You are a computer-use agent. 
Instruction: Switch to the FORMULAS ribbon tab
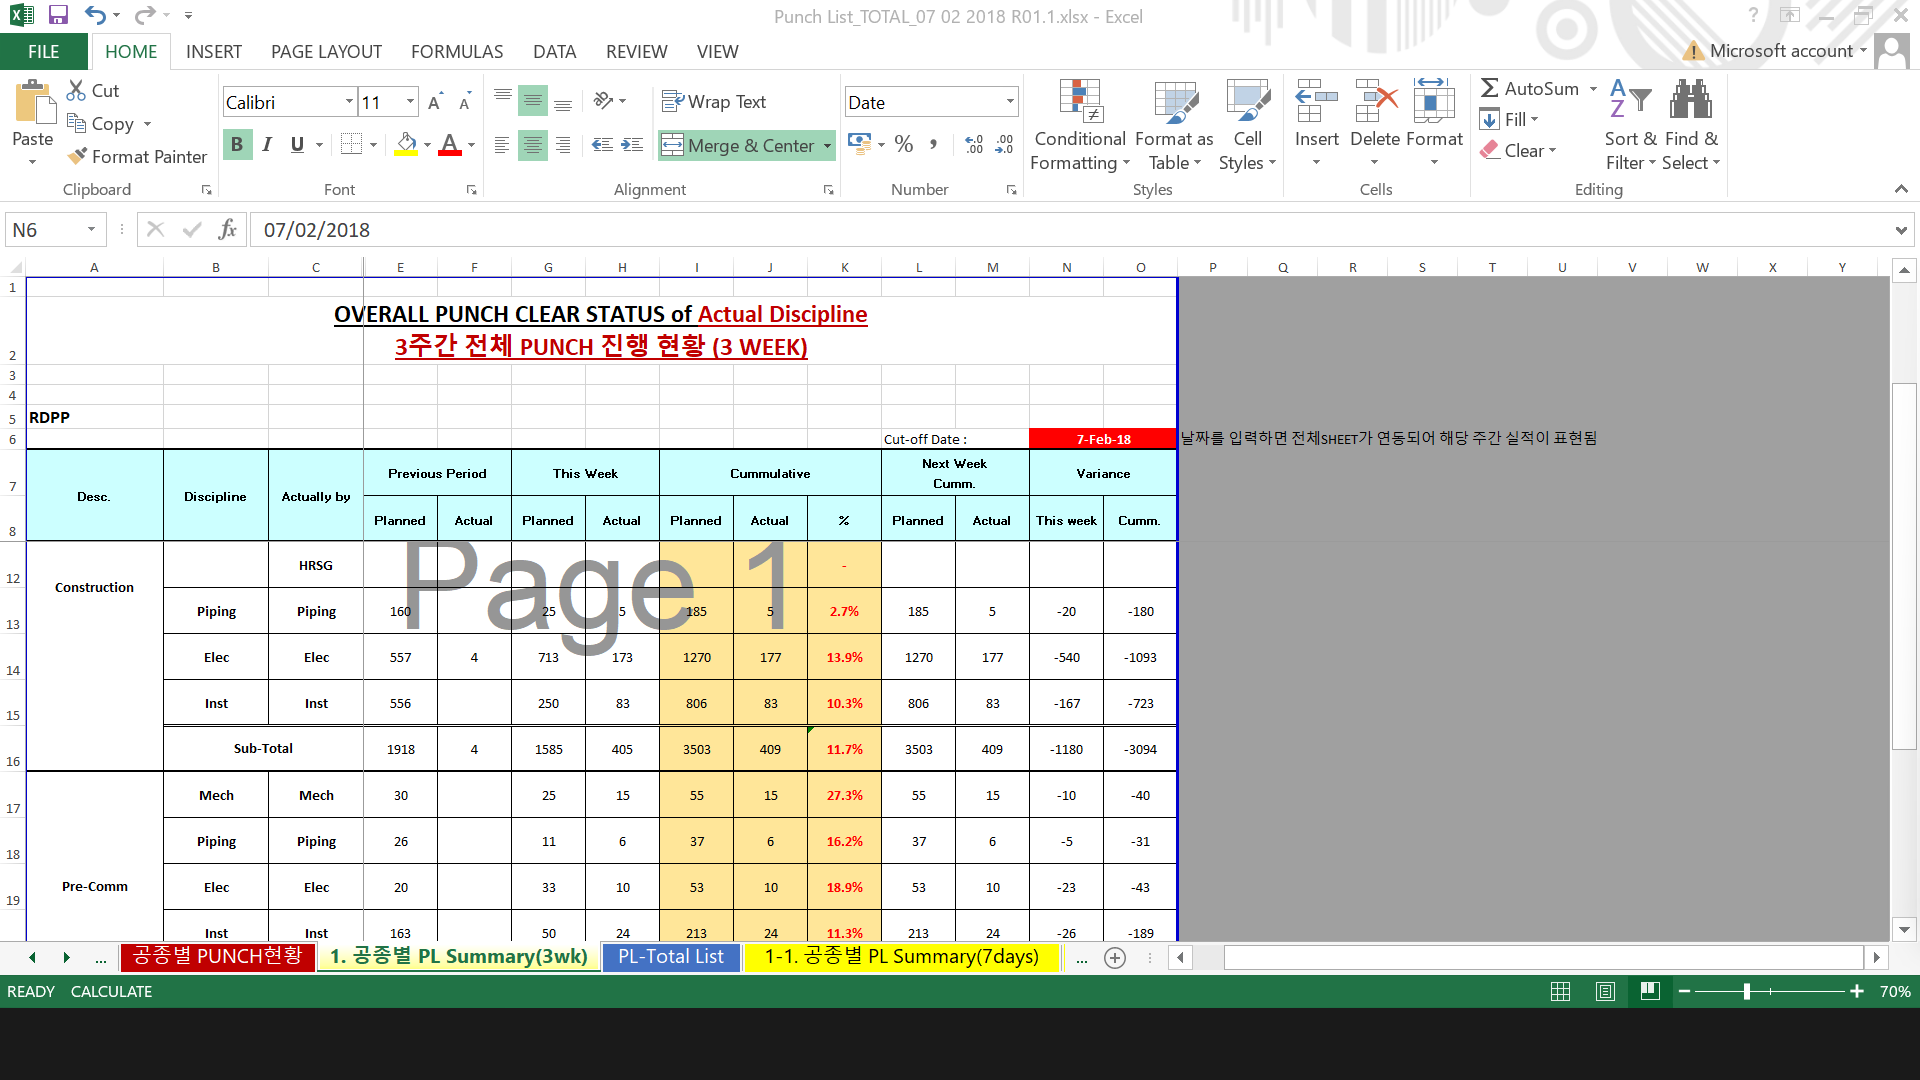(x=457, y=51)
